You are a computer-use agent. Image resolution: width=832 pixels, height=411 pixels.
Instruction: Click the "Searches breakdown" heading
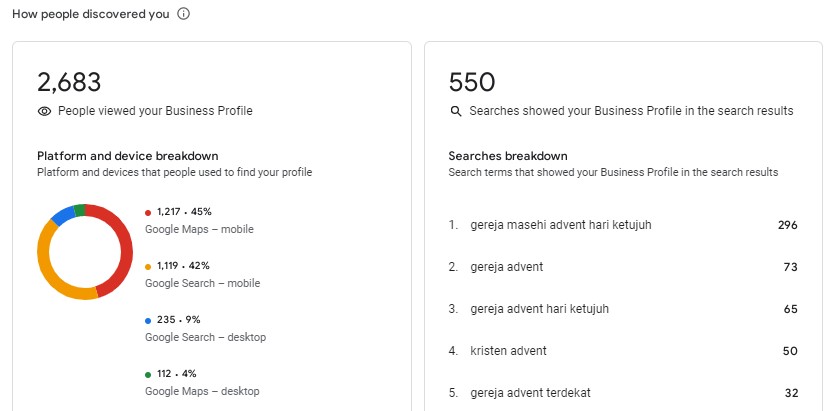tap(508, 156)
